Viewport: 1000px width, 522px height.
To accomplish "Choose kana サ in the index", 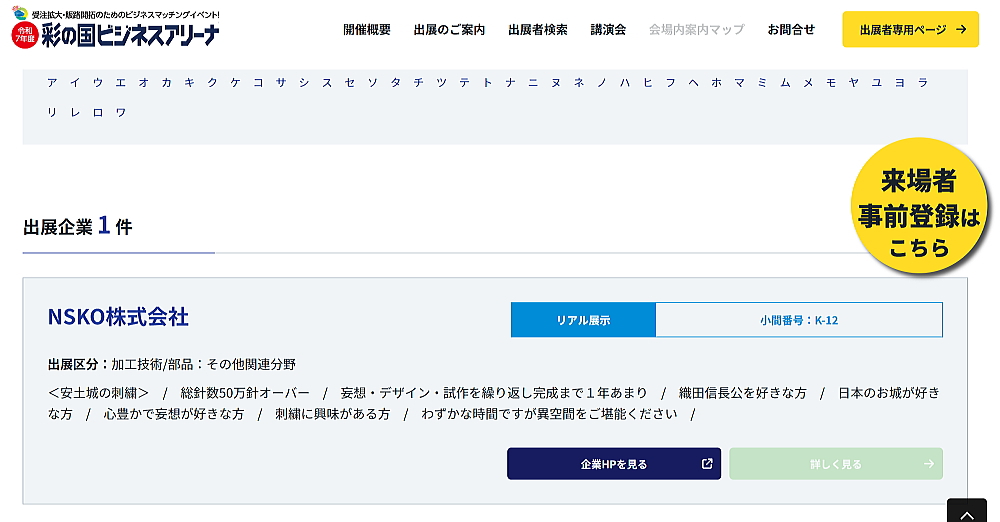I will click(x=281, y=83).
